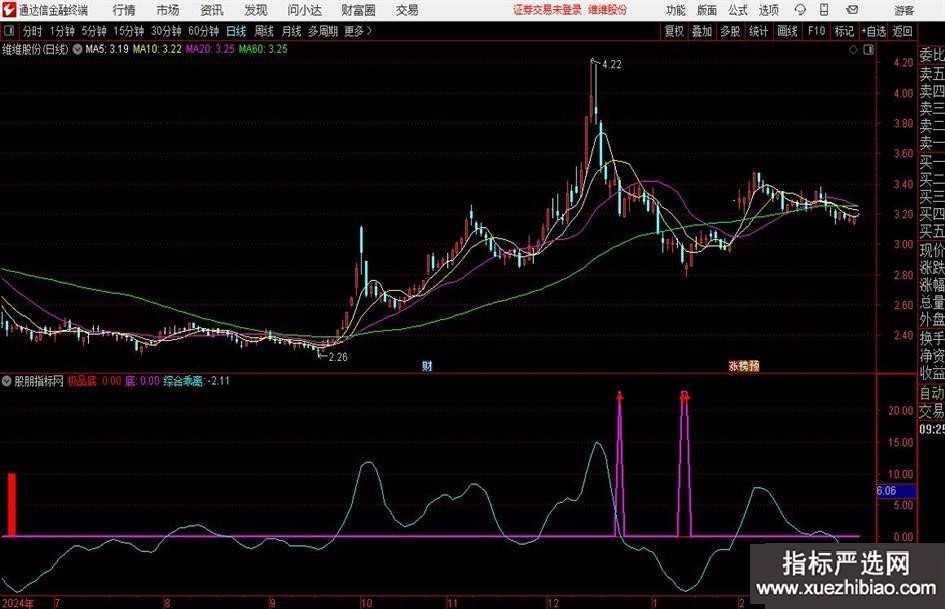Open the 版面 menu
Image resolution: width=945 pixels, height=609 pixels.
click(x=707, y=10)
